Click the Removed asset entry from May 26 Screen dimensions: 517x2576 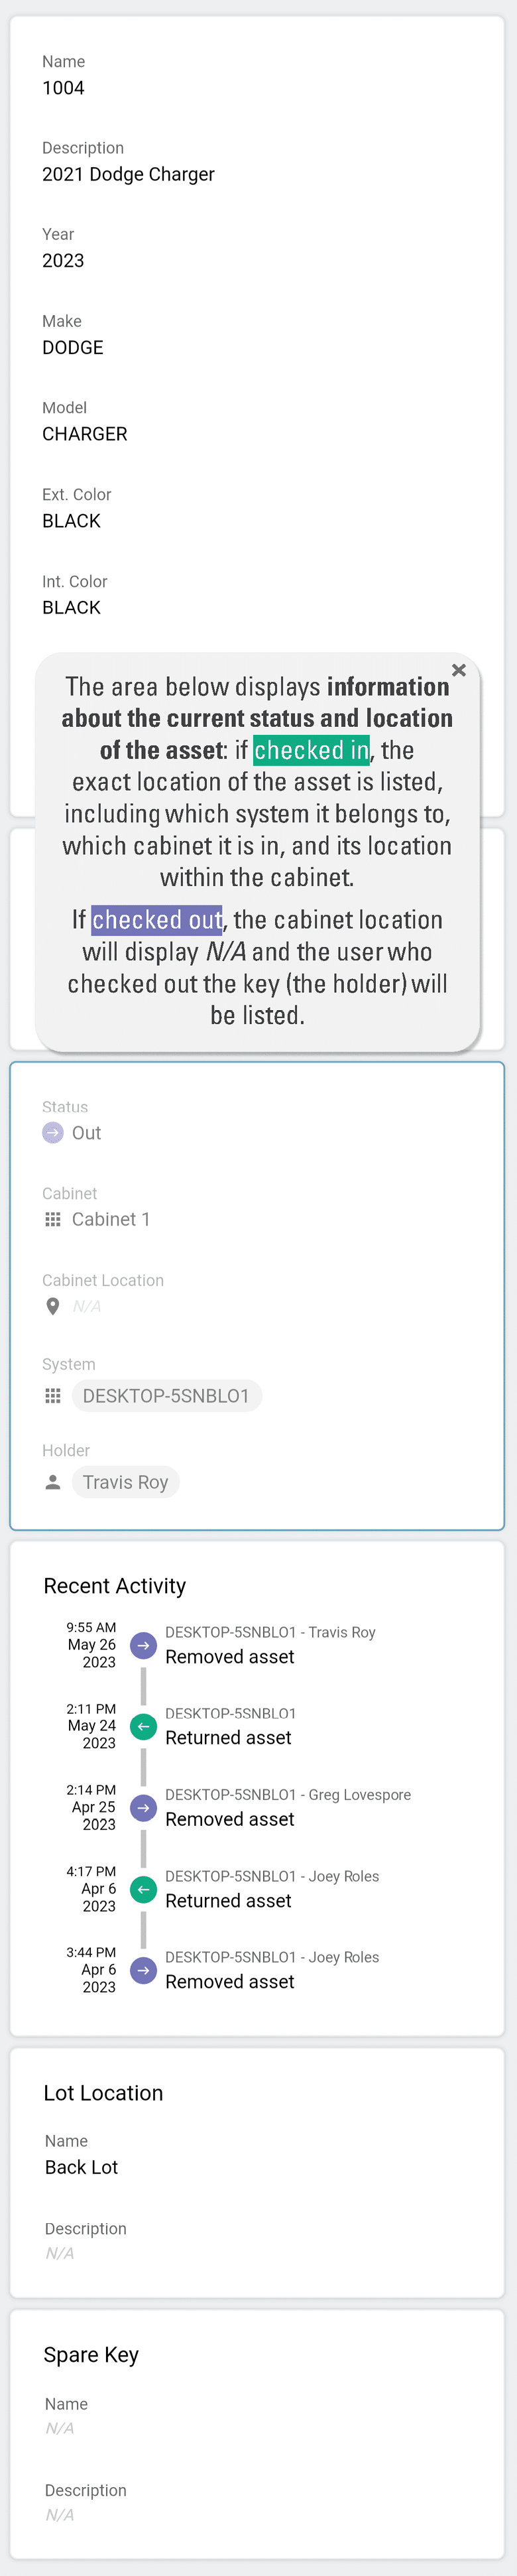click(x=229, y=1657)
